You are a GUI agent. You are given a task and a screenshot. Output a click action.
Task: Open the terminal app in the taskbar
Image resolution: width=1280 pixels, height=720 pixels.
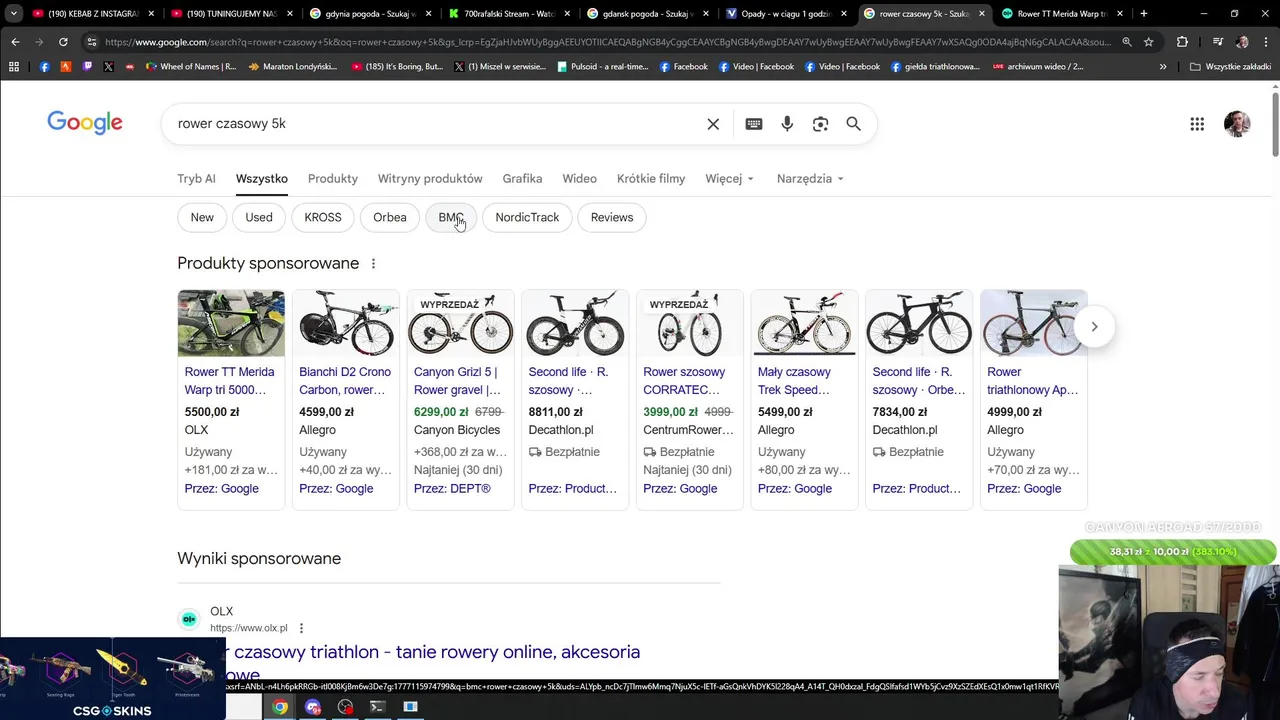[x=377, y=707]
